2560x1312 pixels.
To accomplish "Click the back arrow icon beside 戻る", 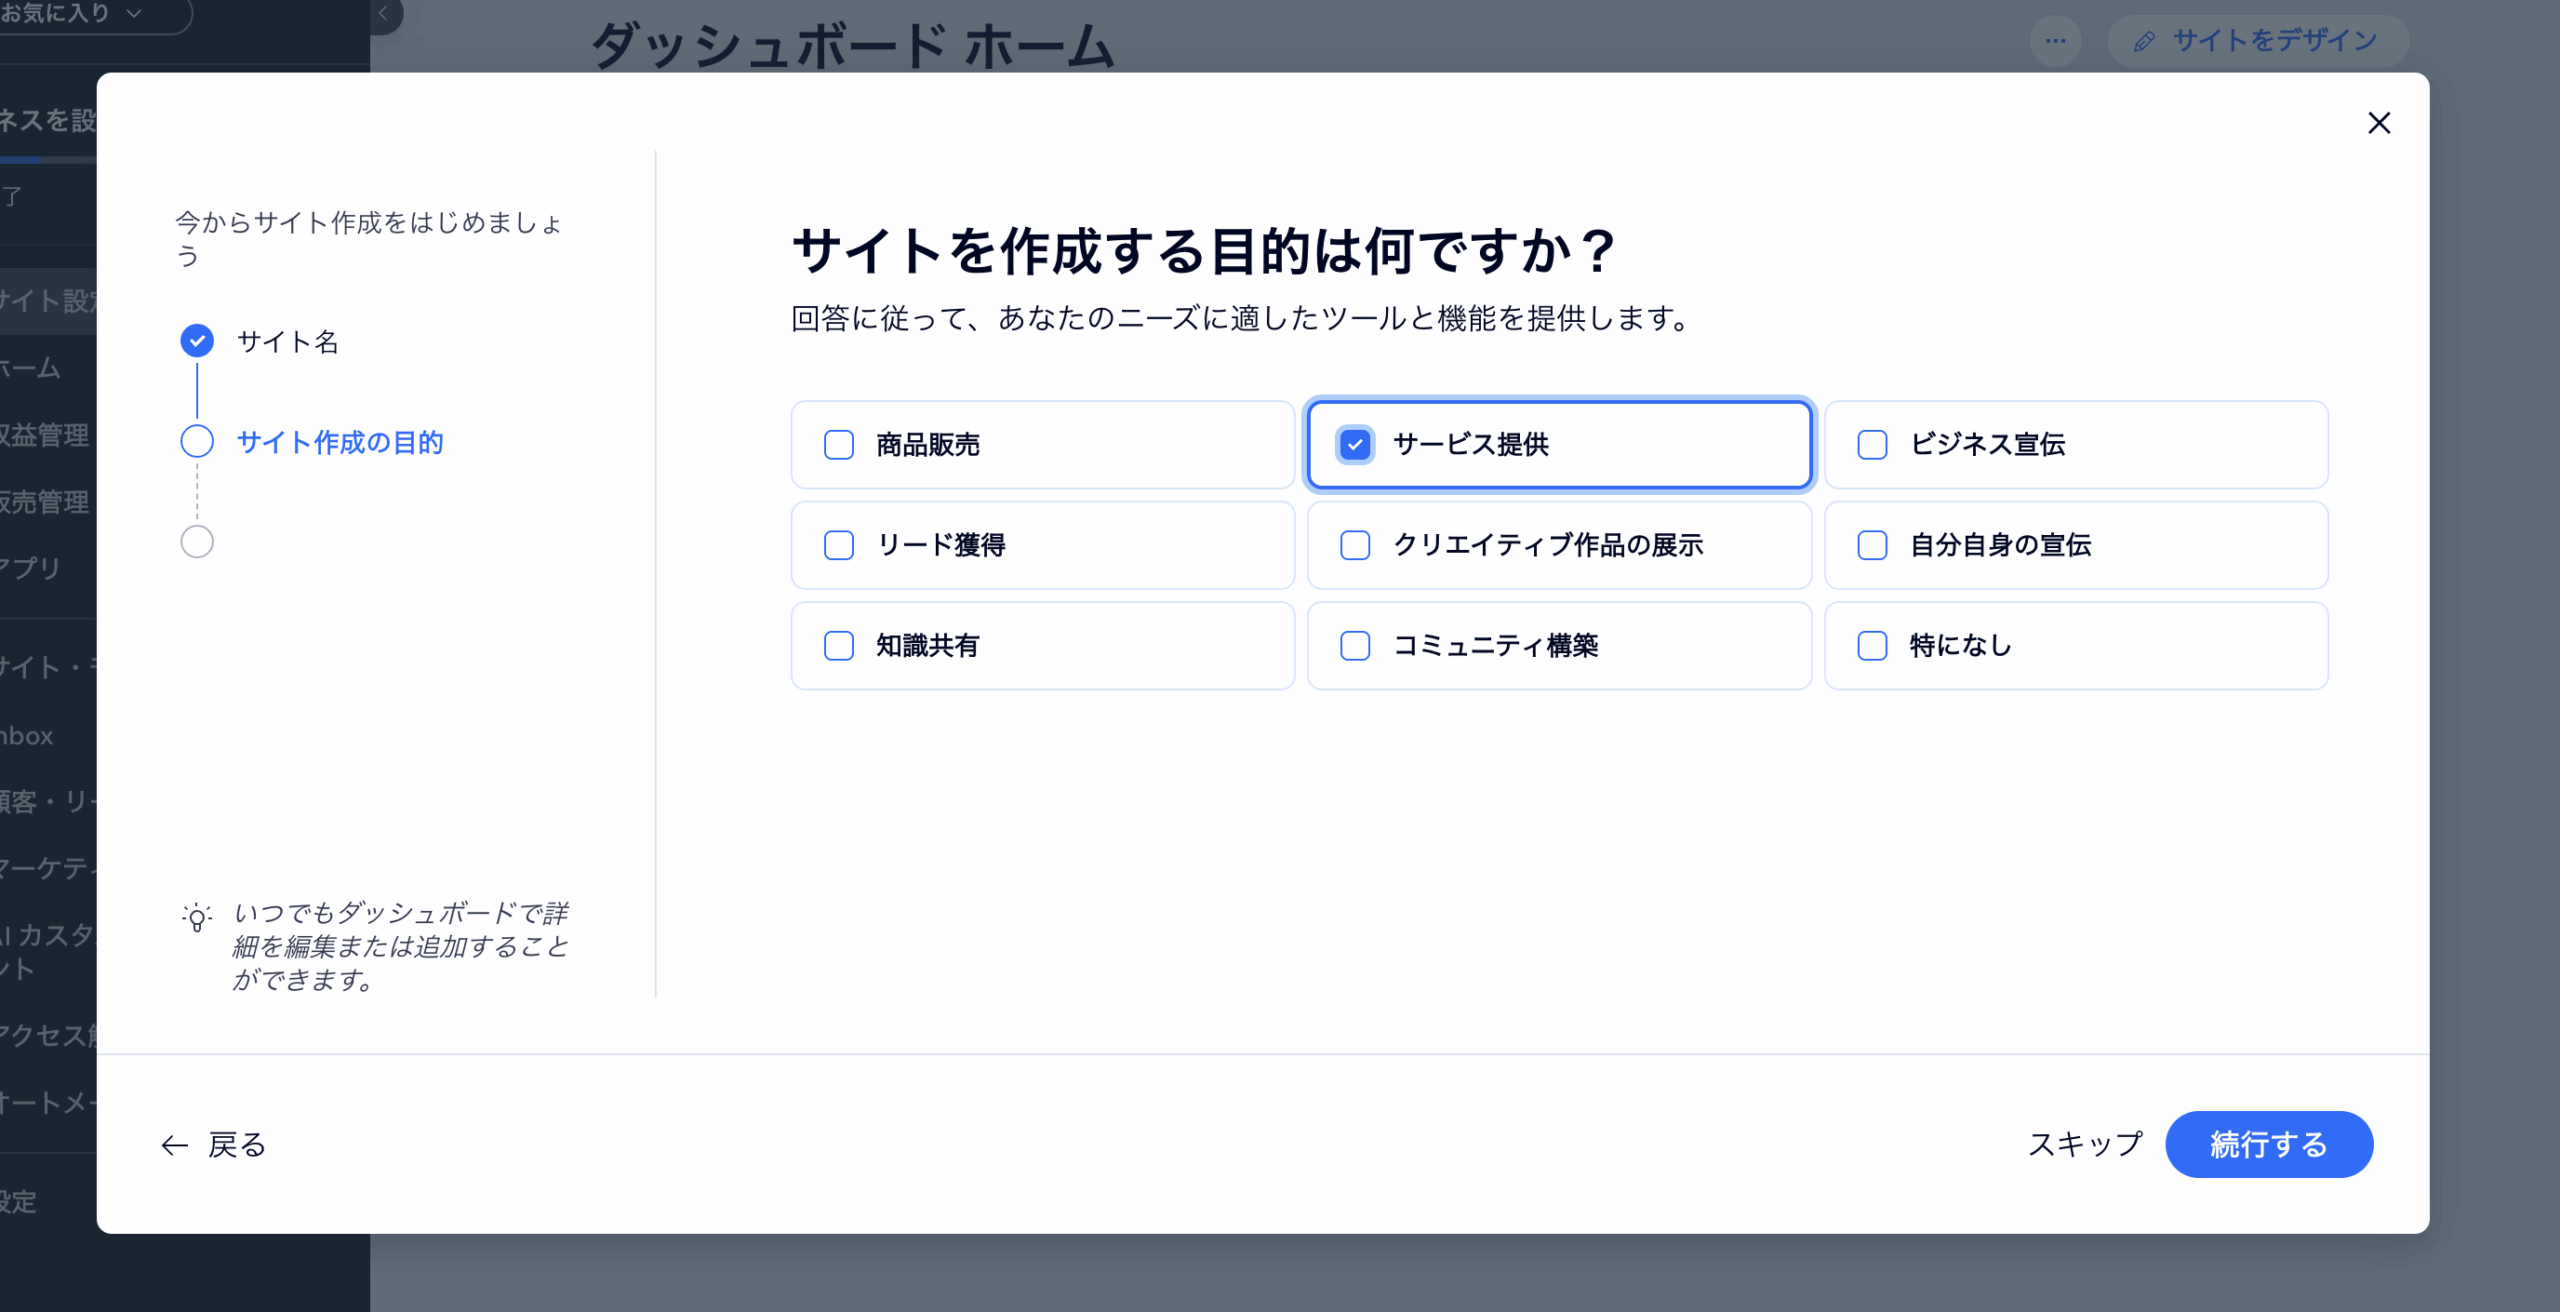I will click(x=175, y=1145).
